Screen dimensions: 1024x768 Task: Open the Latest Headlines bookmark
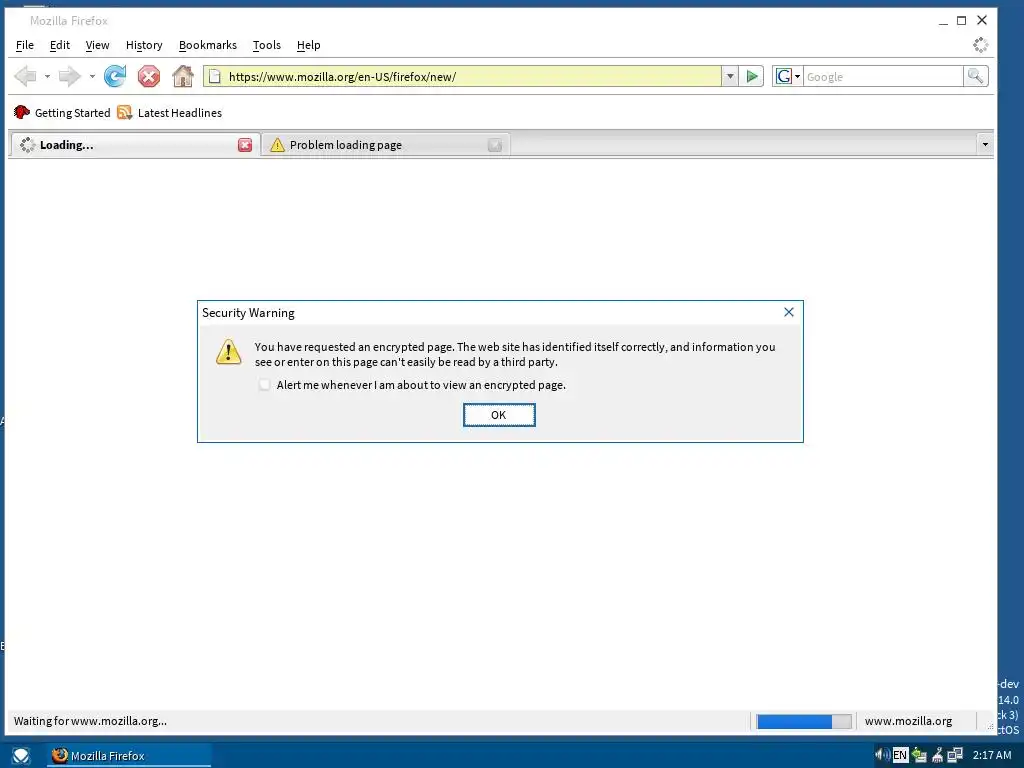(170, 112)
